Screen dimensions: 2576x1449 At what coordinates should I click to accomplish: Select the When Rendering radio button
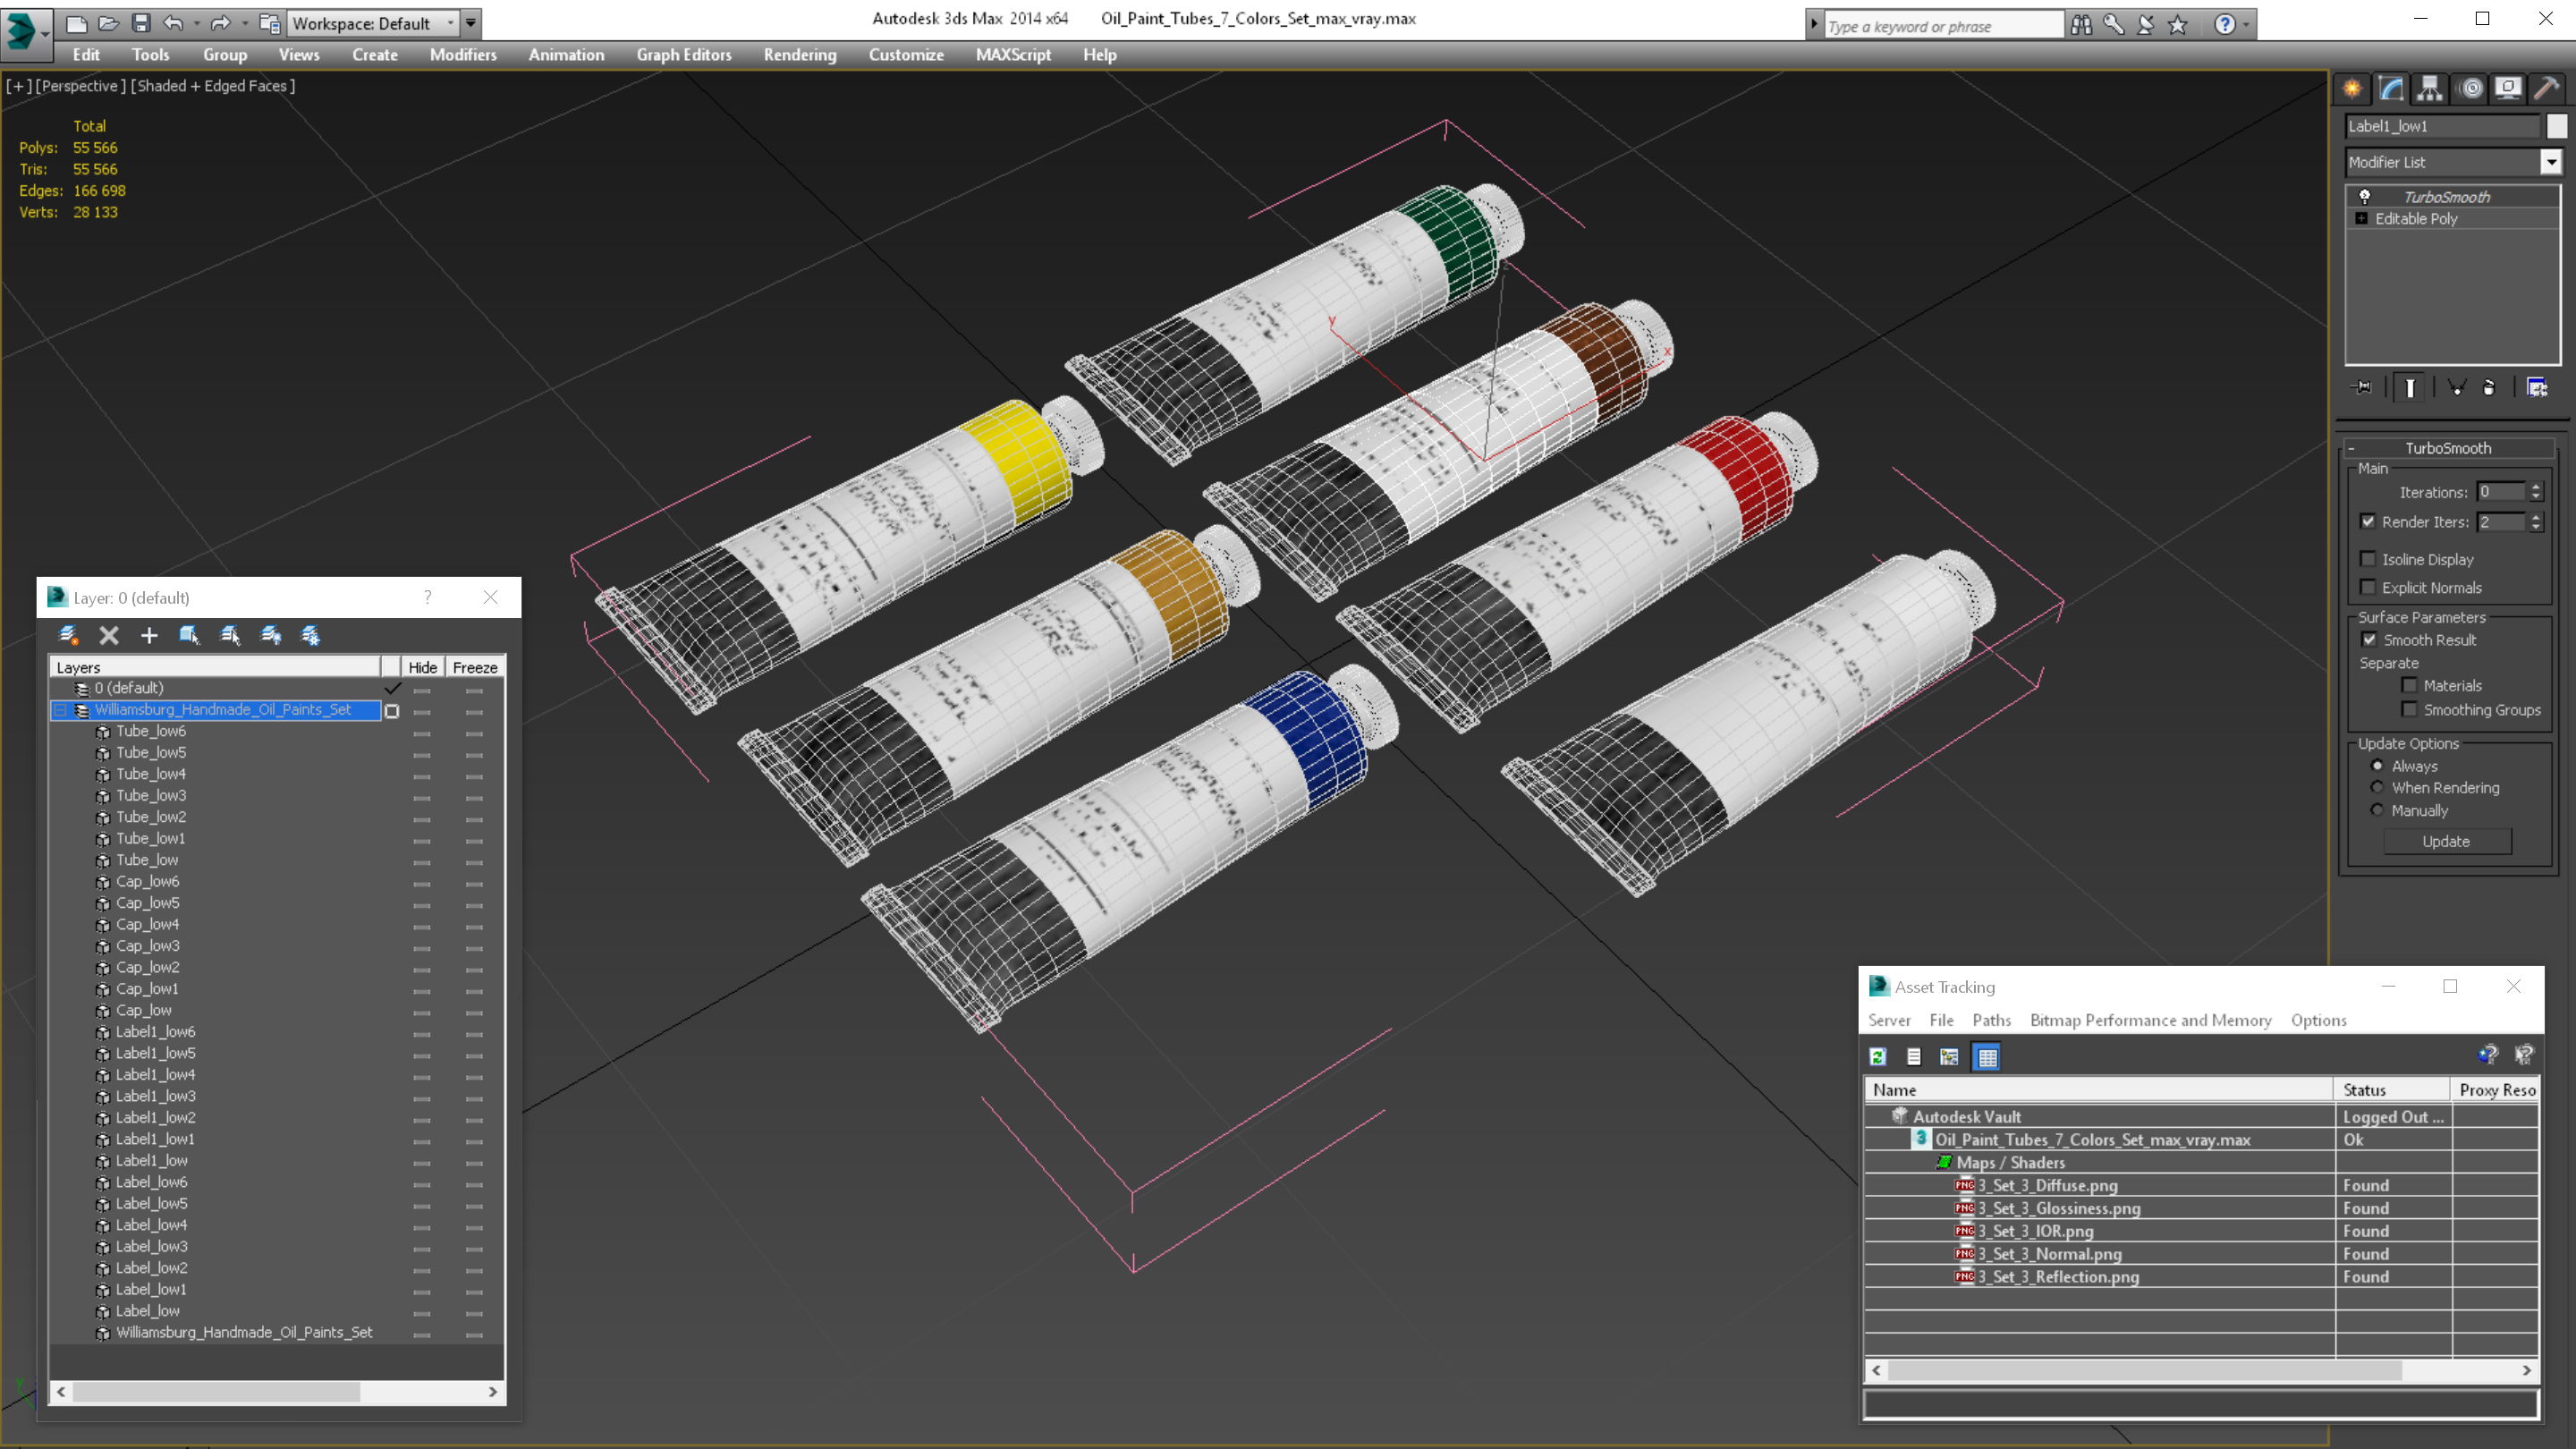pos(2377,787)
